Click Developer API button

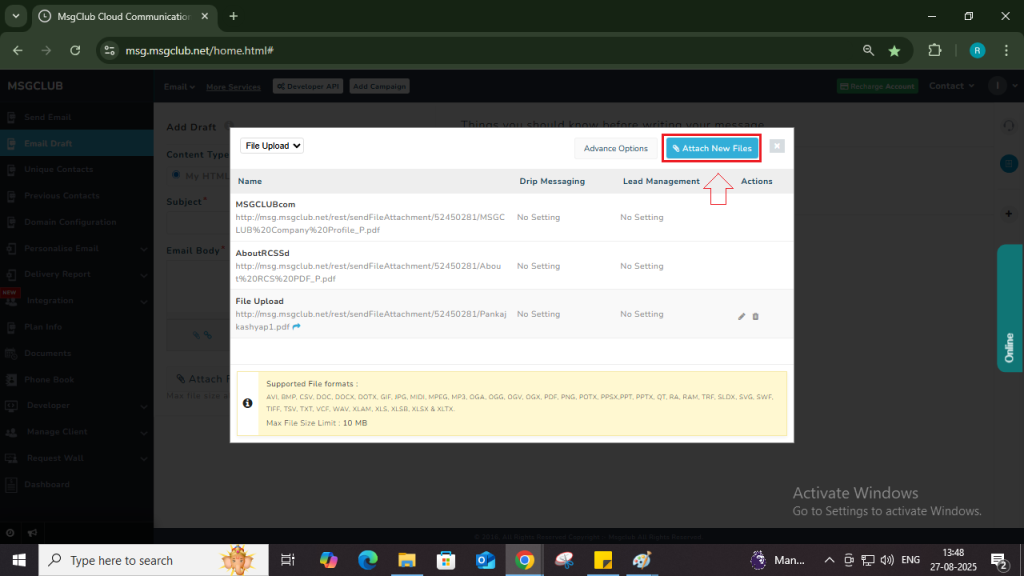click(x=308, y=86)
